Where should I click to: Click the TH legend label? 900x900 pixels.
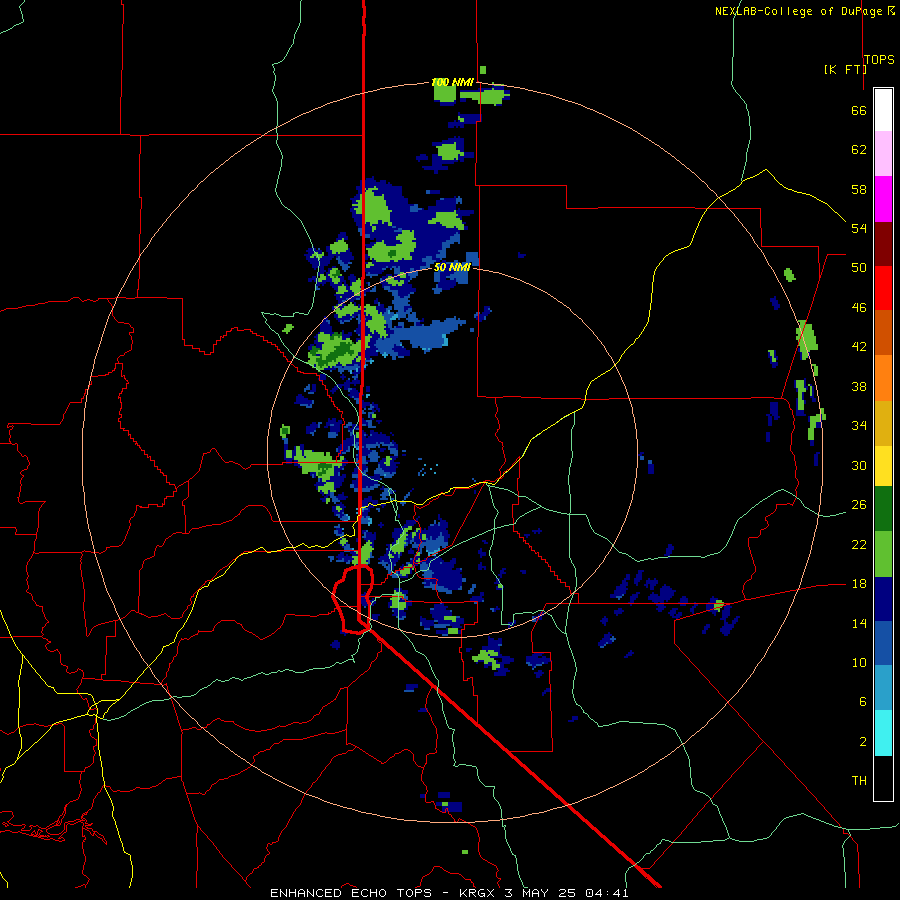[x=859, y=781]
